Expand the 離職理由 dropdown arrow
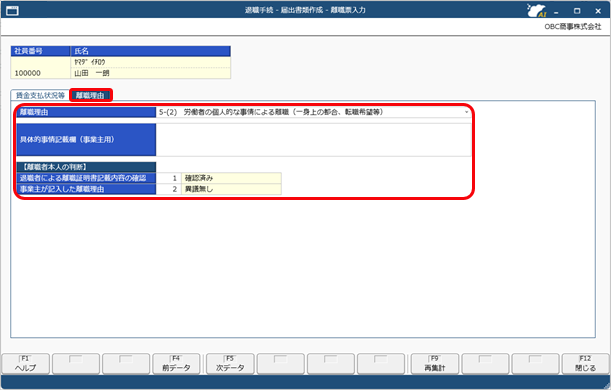This screenshot has width=611, height=390. tap(466, 112)
